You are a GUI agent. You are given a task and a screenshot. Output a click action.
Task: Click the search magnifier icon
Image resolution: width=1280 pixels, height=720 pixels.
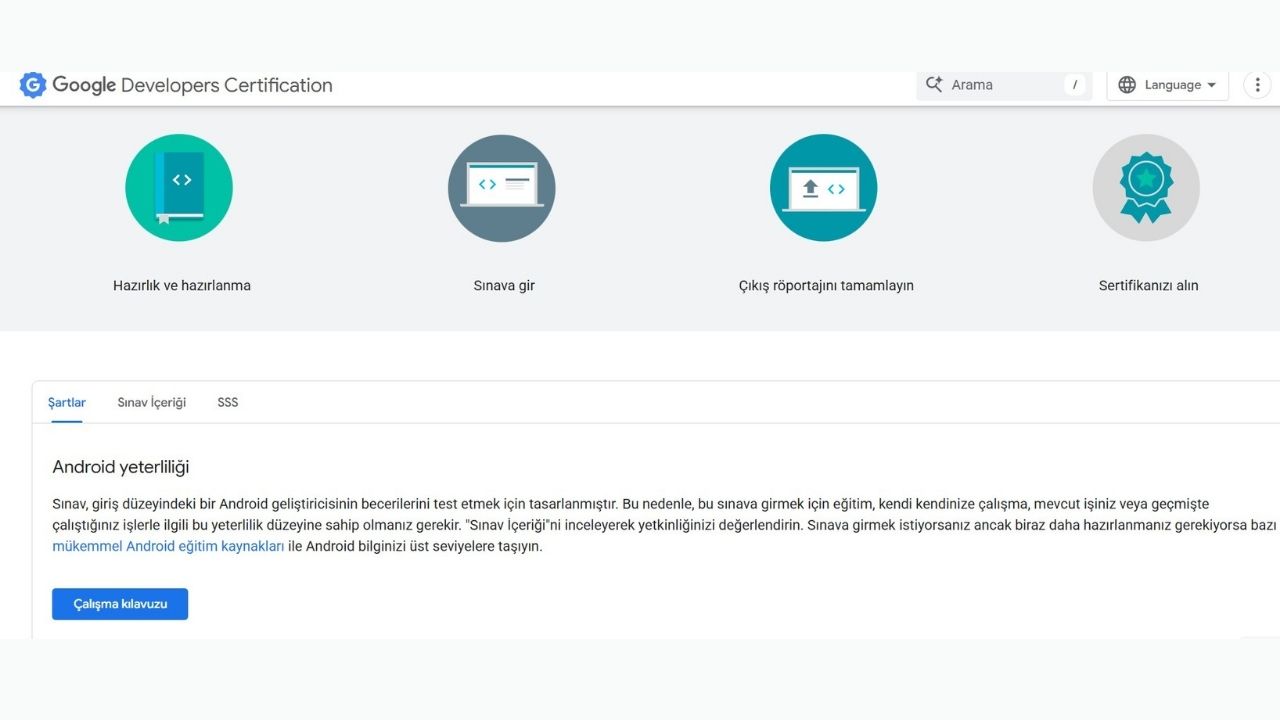click(934, 84)
